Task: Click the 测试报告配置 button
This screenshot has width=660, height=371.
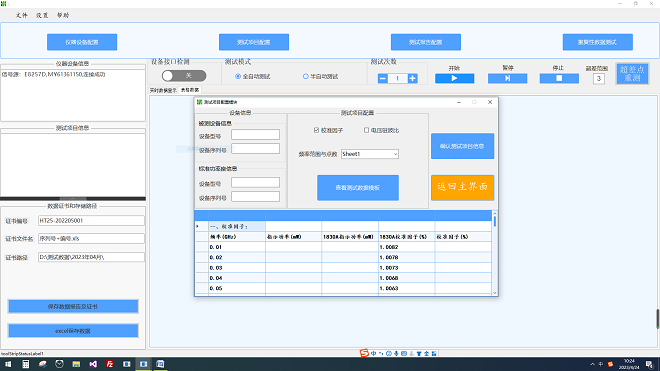Action: 426,42
